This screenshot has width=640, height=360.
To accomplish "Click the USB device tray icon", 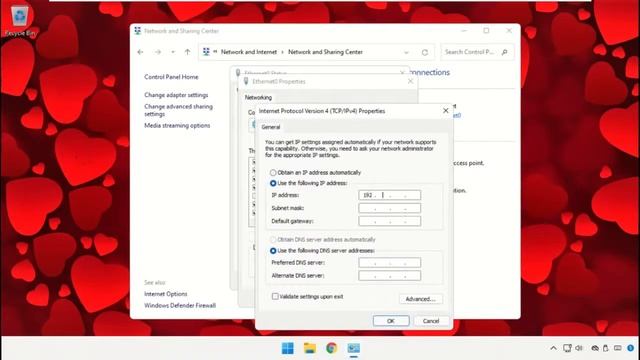I will 606,348.
